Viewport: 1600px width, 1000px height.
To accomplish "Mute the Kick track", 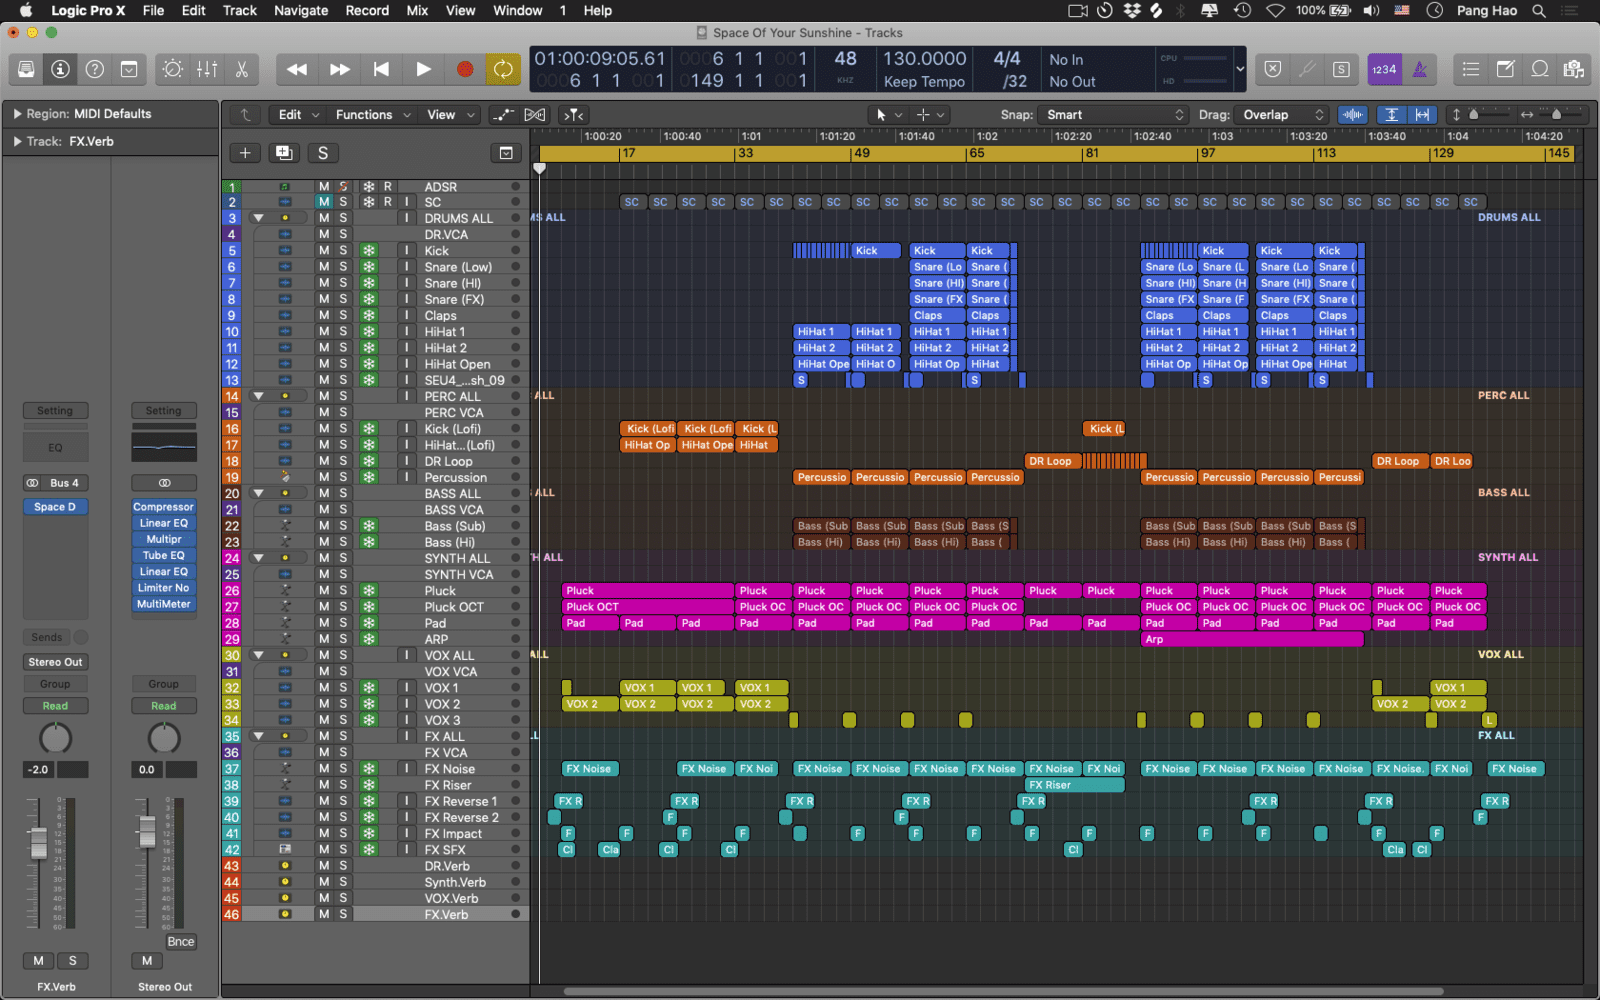I will coord(324,251).
